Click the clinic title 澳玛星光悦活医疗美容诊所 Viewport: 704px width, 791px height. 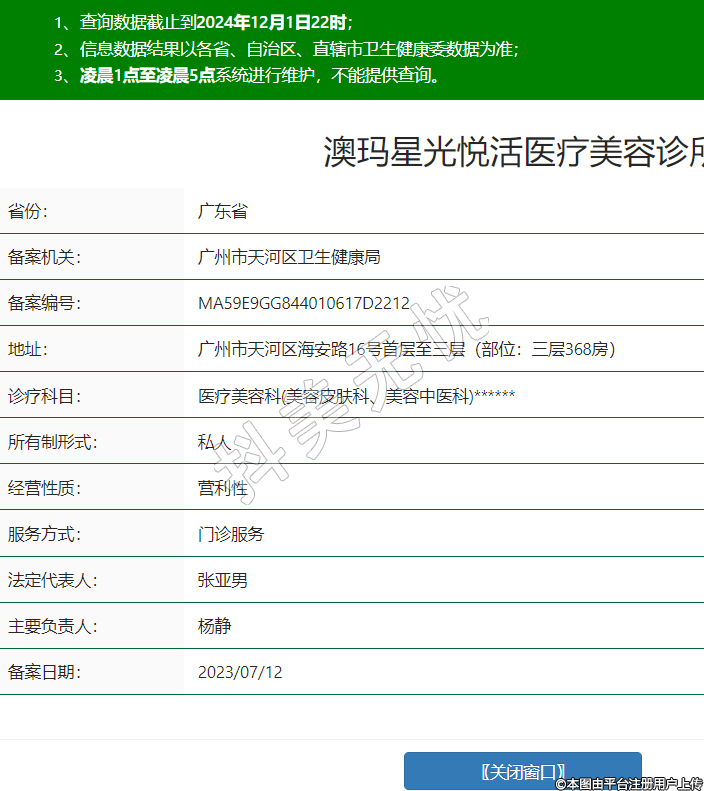click(x=514, y=153)
